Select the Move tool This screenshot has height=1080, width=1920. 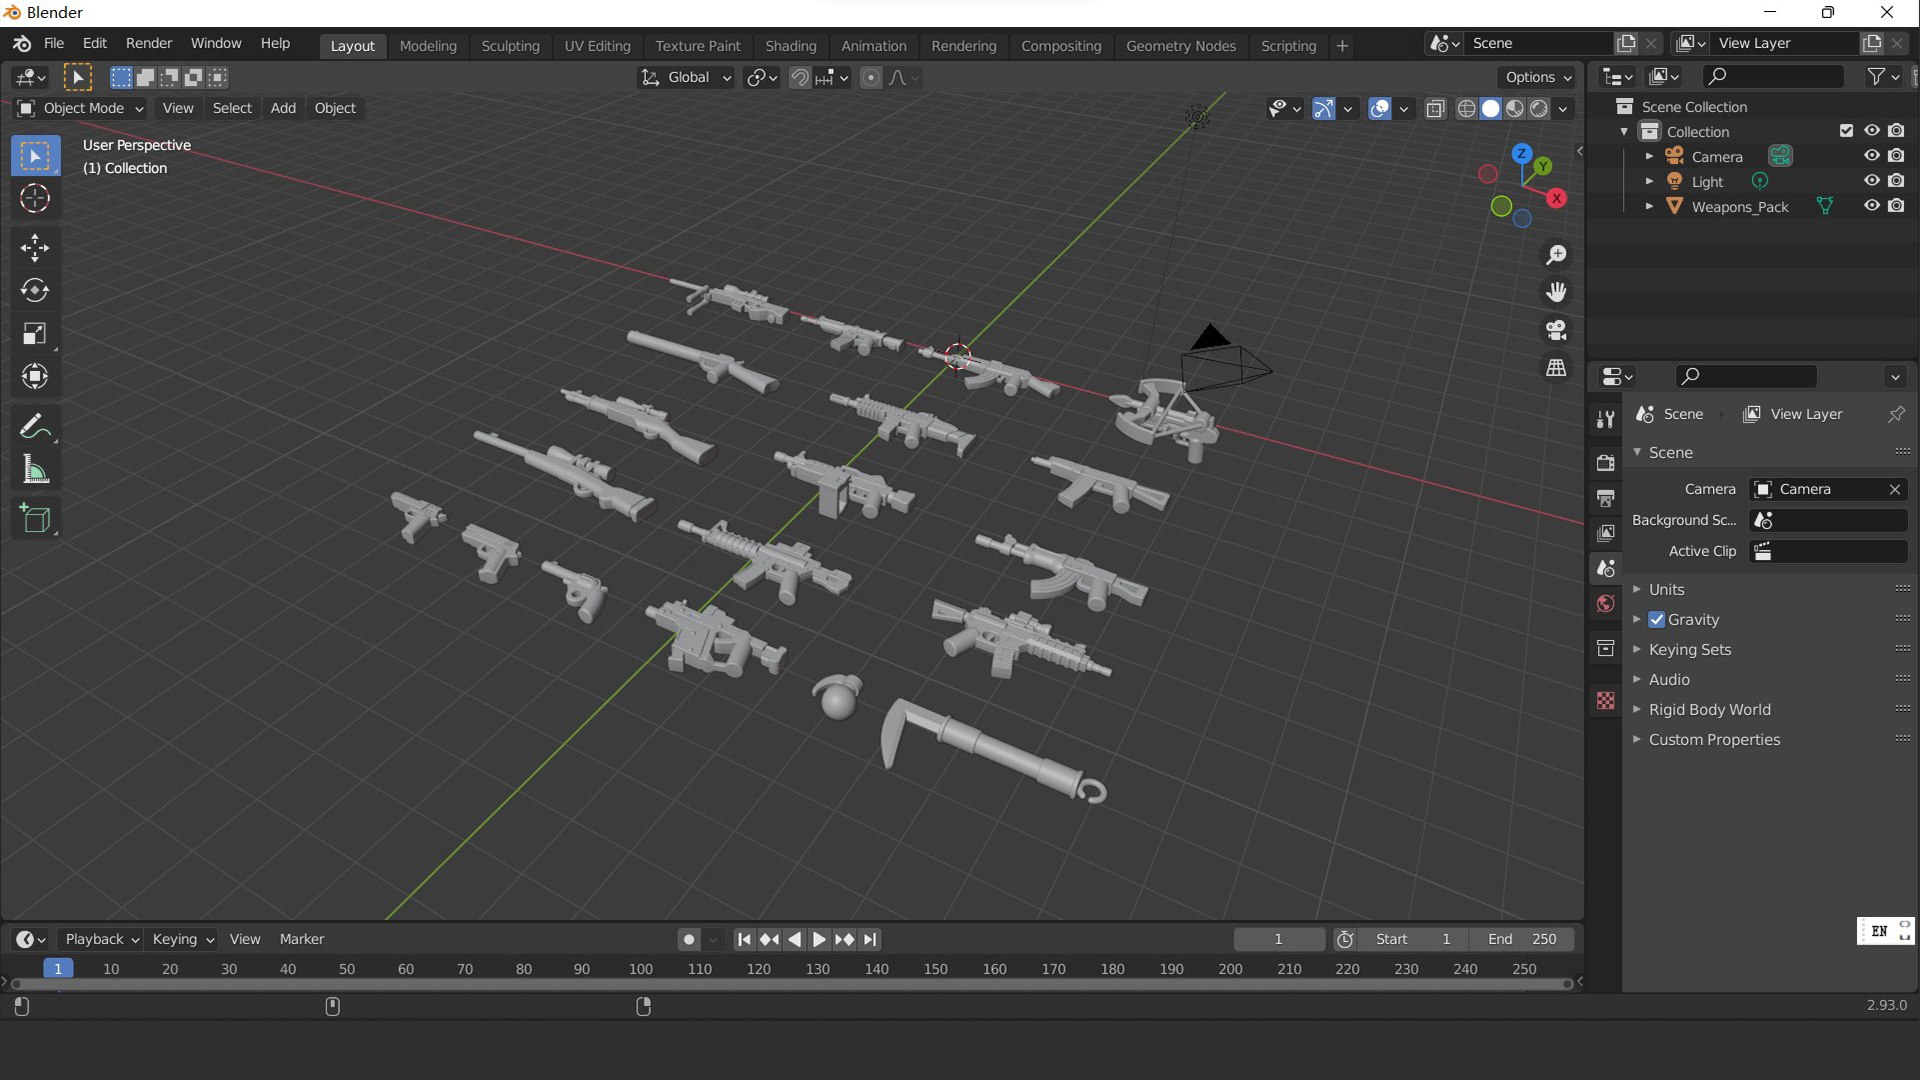(35, 248)
